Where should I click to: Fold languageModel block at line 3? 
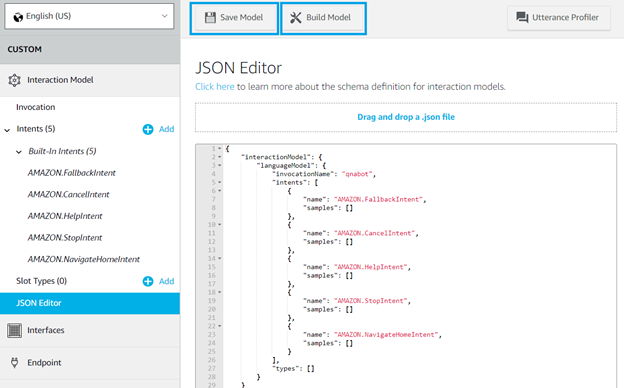[219, 165]
